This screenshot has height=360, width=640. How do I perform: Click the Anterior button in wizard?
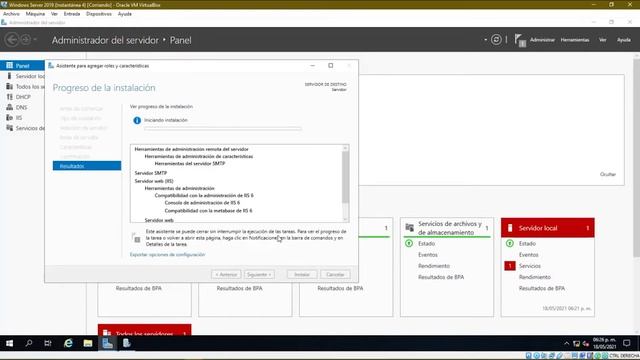pyautogui.click(x=226, y=274)
